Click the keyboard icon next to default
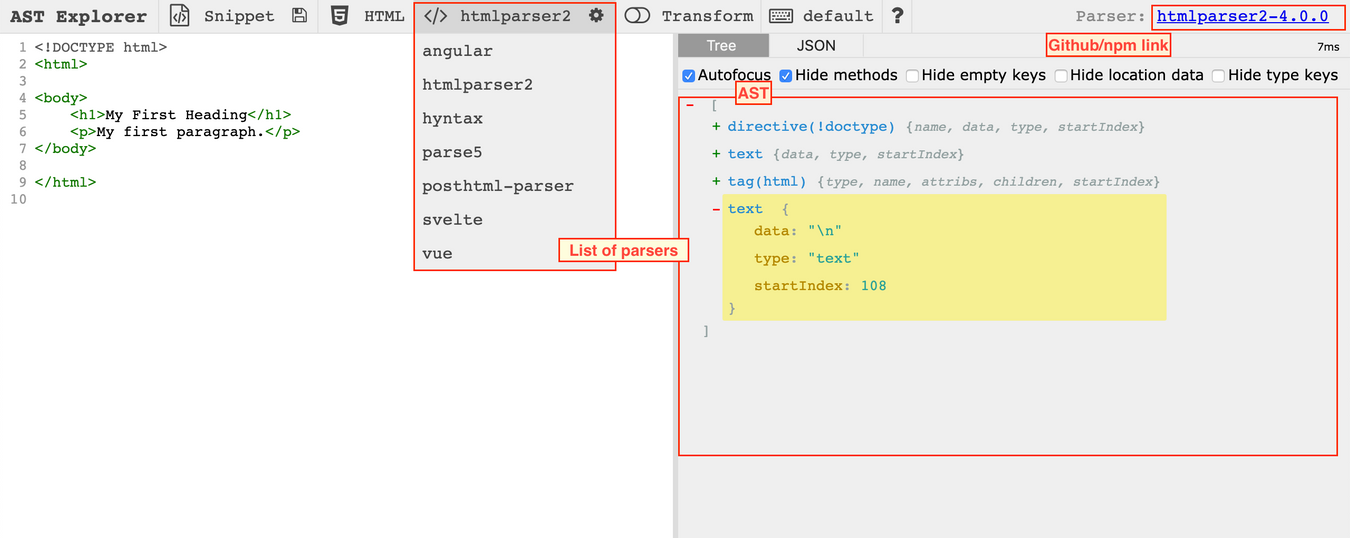 click(781, 16)
